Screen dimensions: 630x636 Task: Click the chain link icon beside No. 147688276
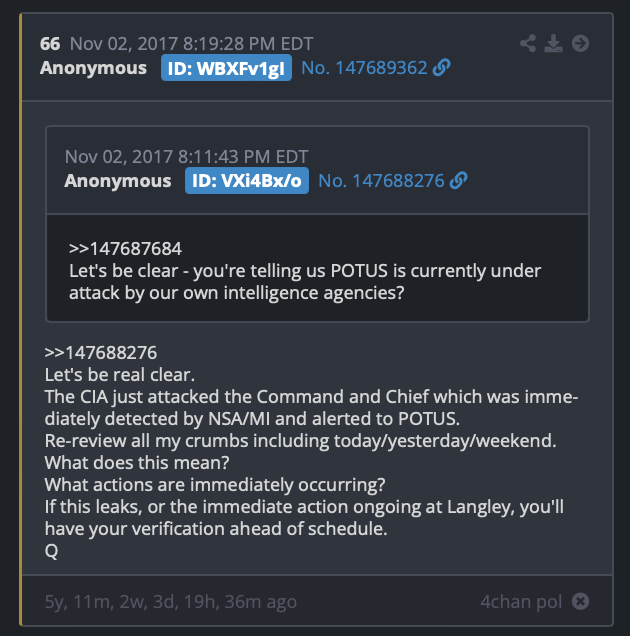pyautogui.click(x=459, y=180)
